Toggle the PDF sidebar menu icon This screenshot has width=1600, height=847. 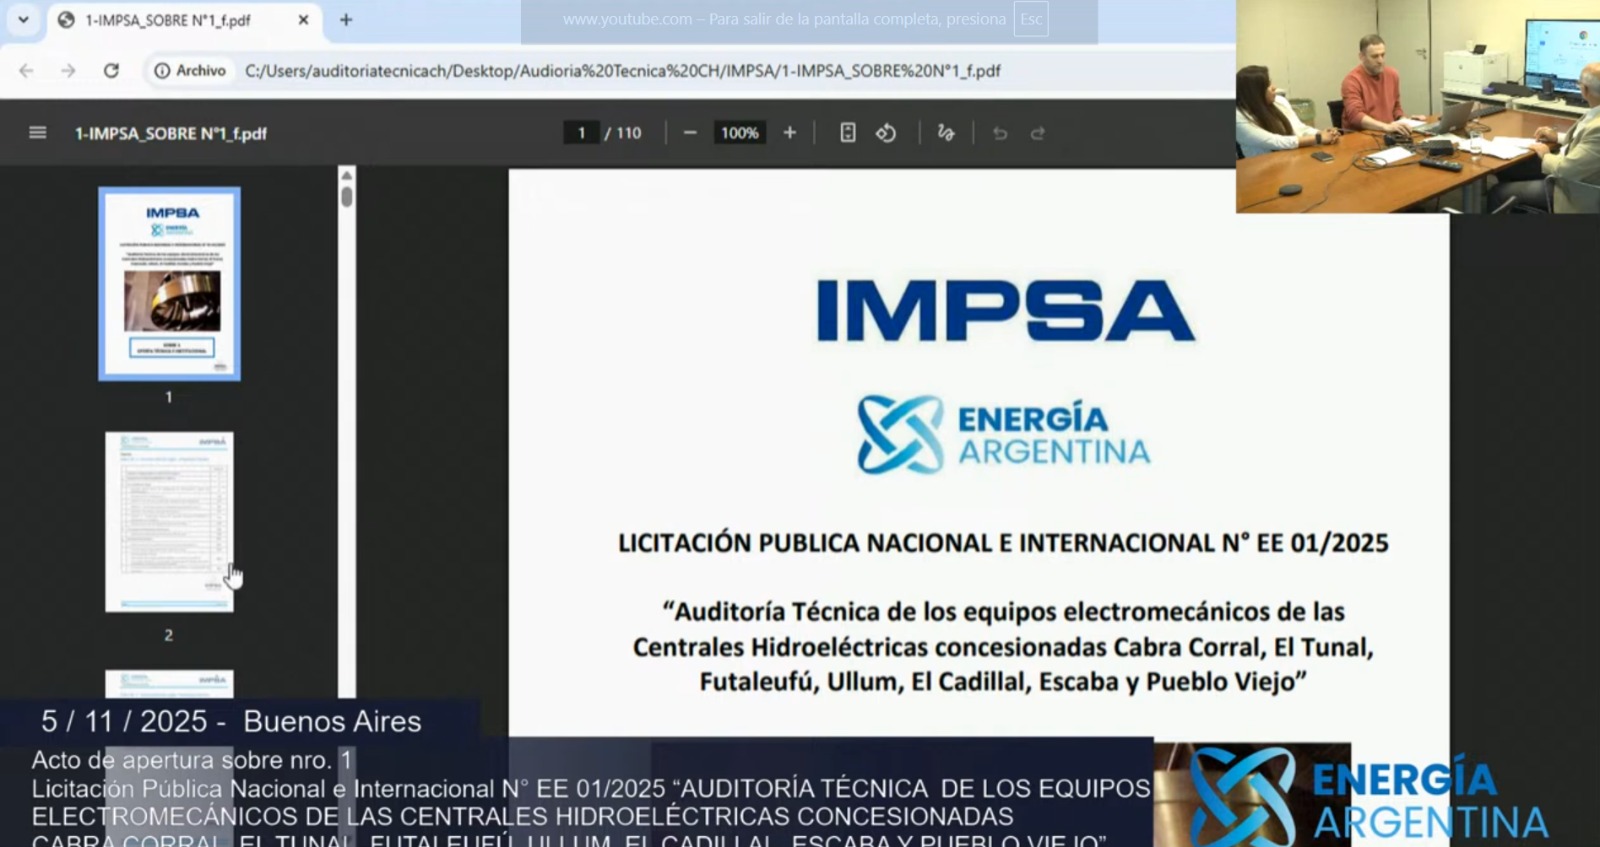pos(38,133)
